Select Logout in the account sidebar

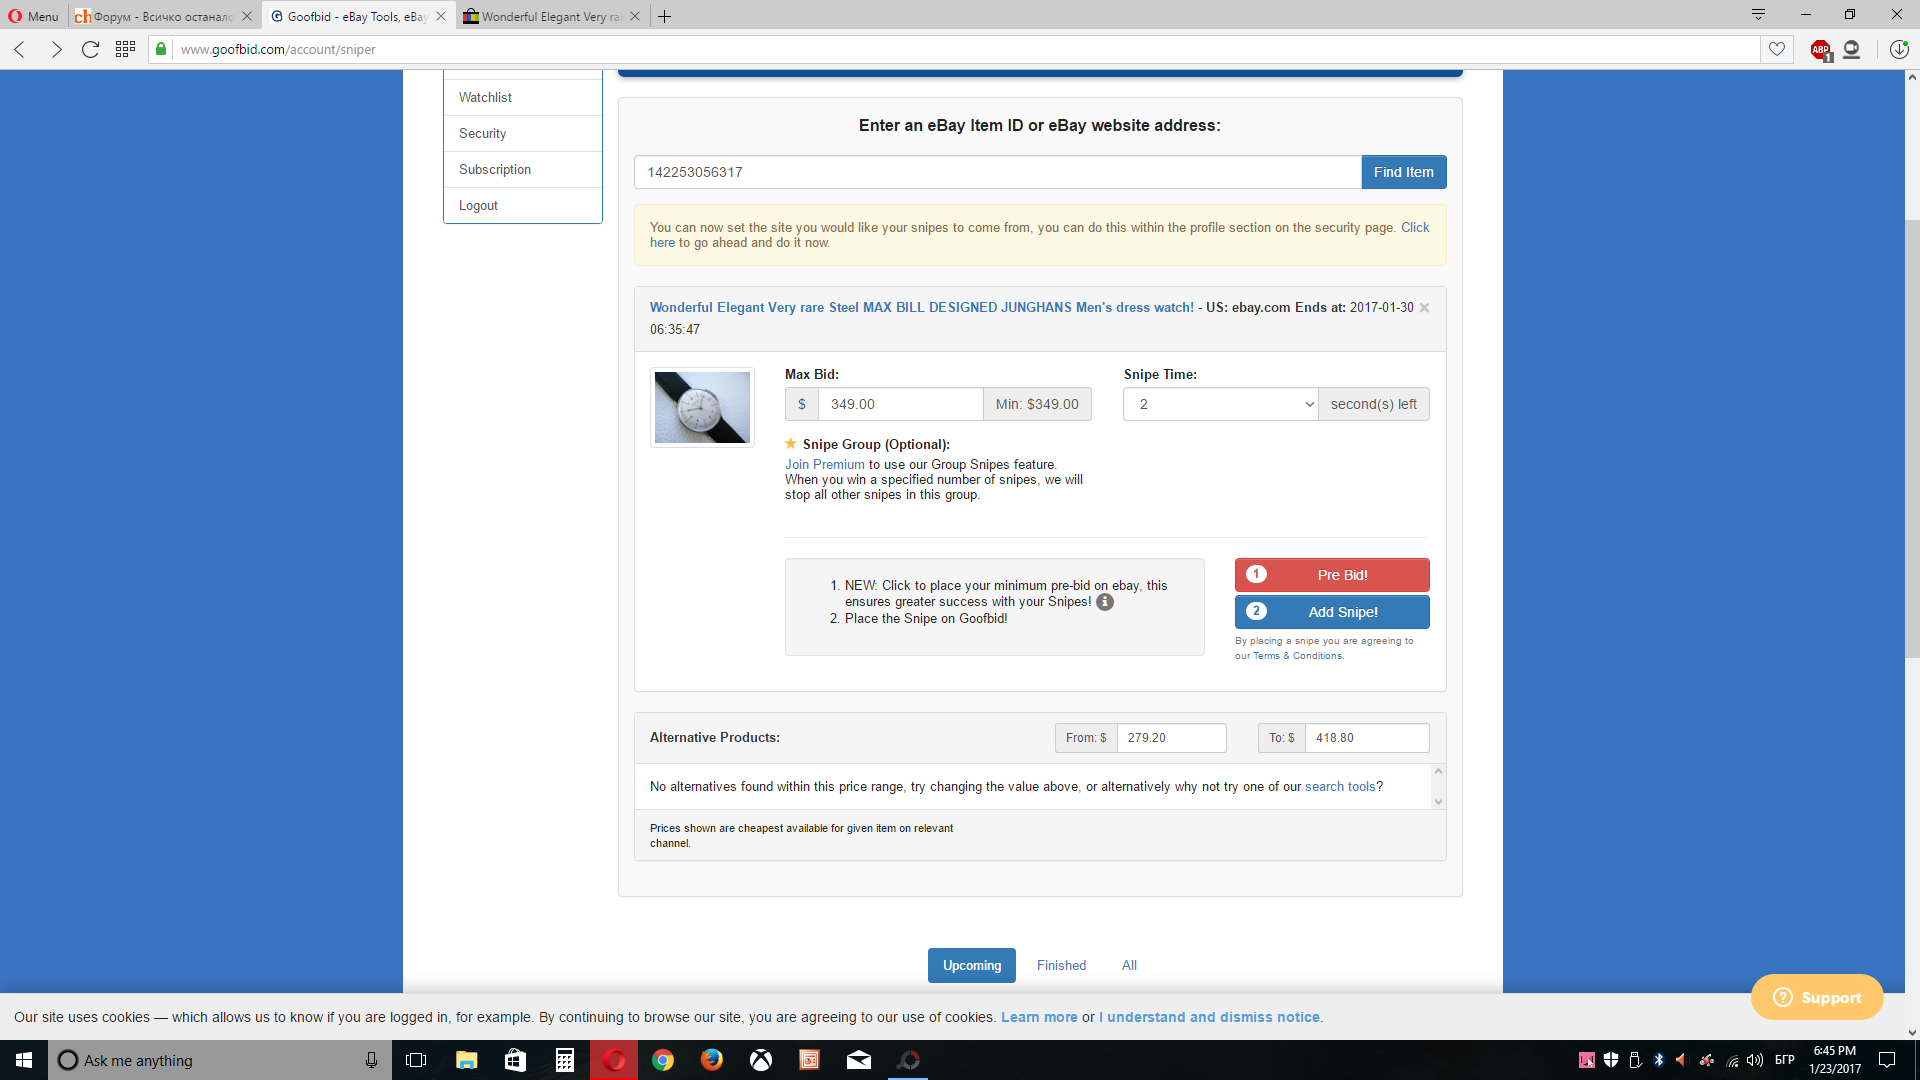[523, 205]
